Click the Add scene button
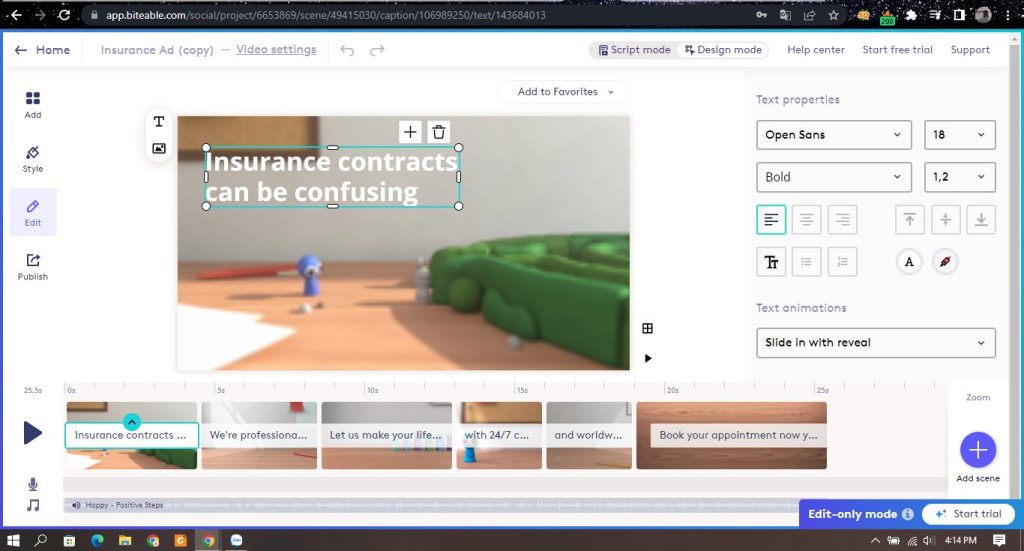The image size is (1024, 551). click(977, 451)
